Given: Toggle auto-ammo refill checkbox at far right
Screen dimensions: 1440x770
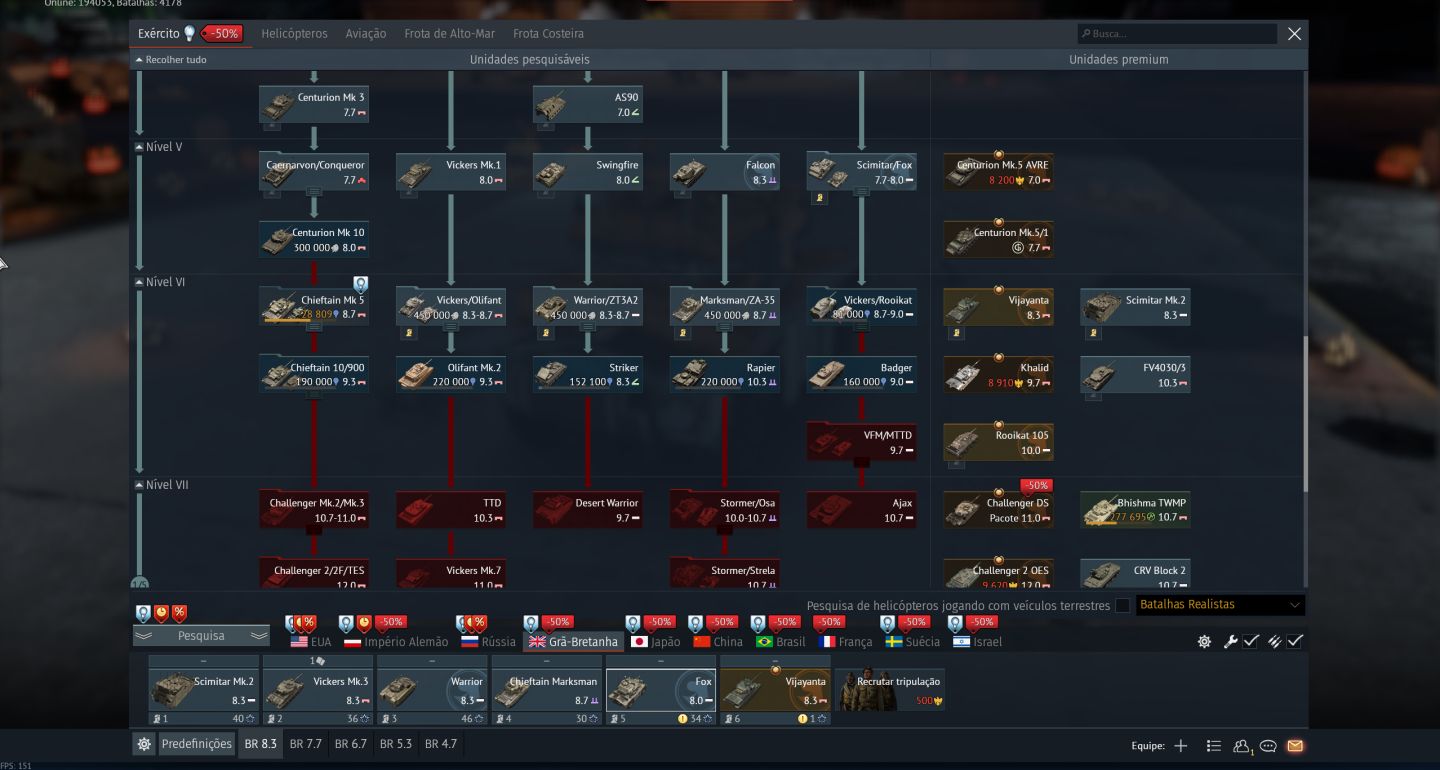Looking at the screenshot, I should [1295, 641].
